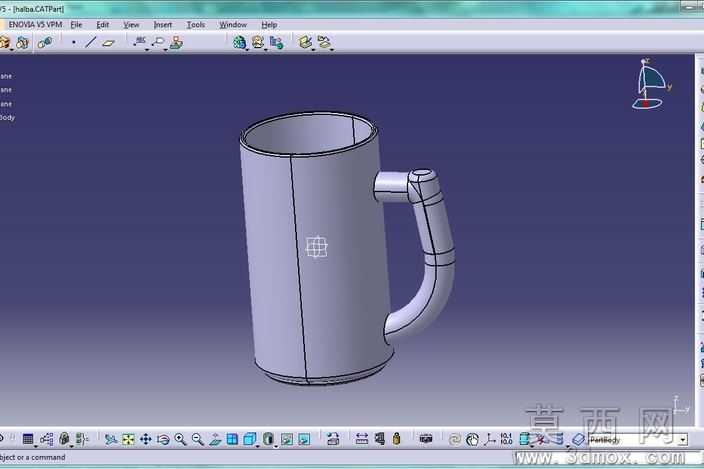Click the text with leader annotation icon

[140, 42]
